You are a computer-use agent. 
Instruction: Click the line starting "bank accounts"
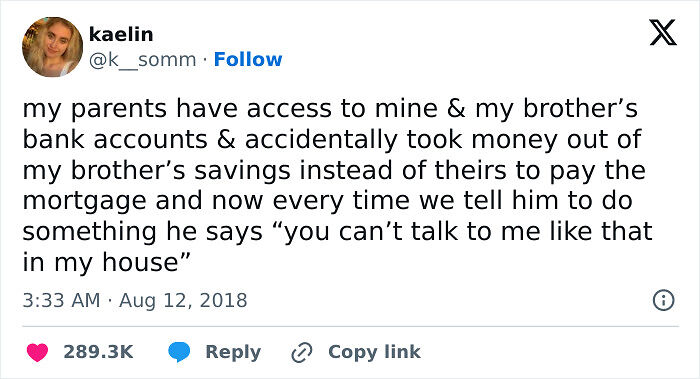click(x=332, y=140)
